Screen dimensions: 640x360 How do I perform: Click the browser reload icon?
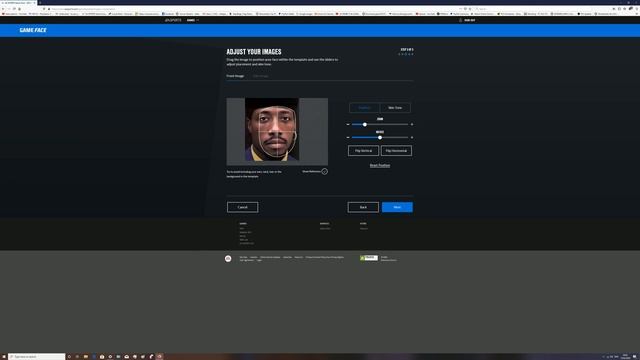coord(14,9)
